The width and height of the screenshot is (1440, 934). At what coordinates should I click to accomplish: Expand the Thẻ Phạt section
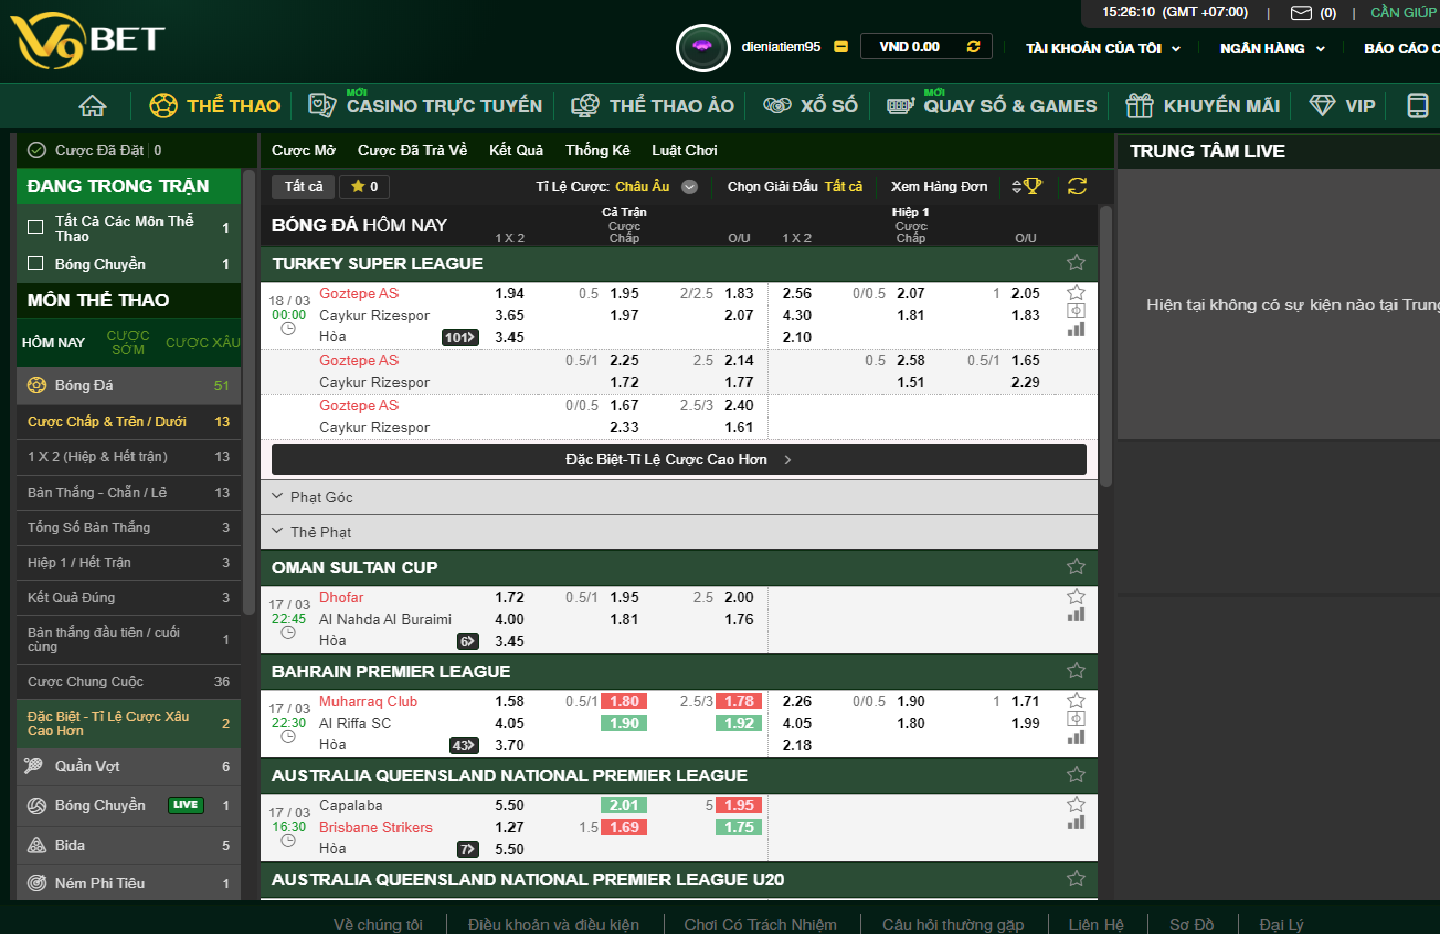[679, 532]
